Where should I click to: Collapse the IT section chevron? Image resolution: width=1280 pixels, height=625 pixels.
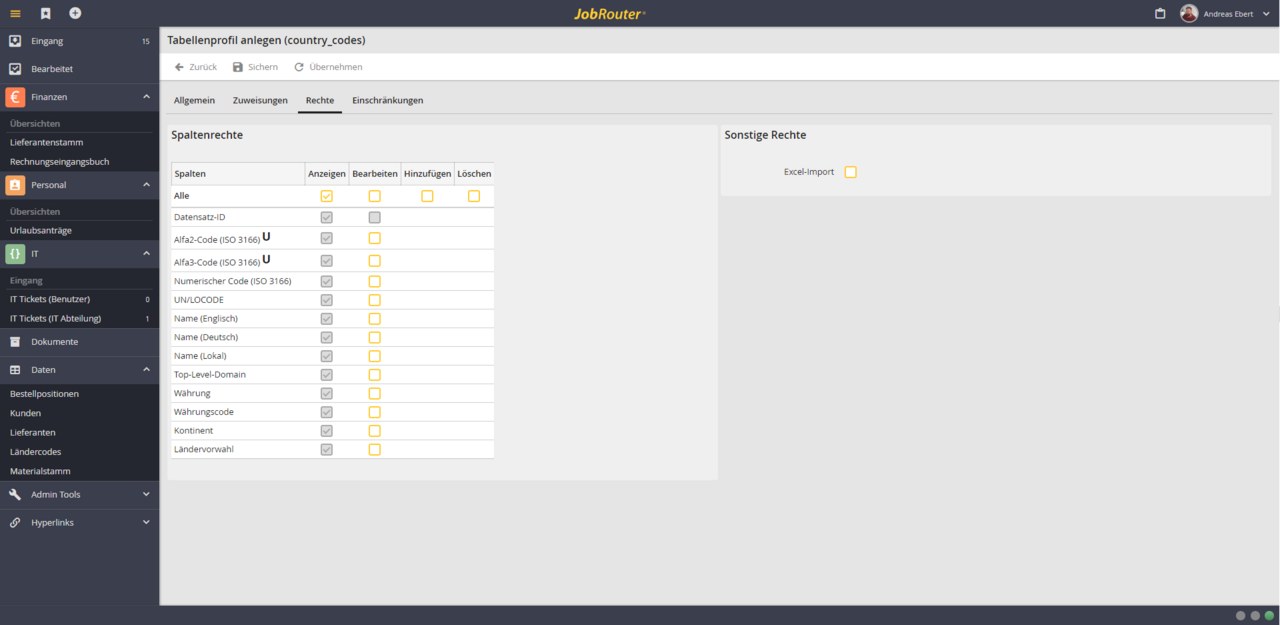point(146,254)
